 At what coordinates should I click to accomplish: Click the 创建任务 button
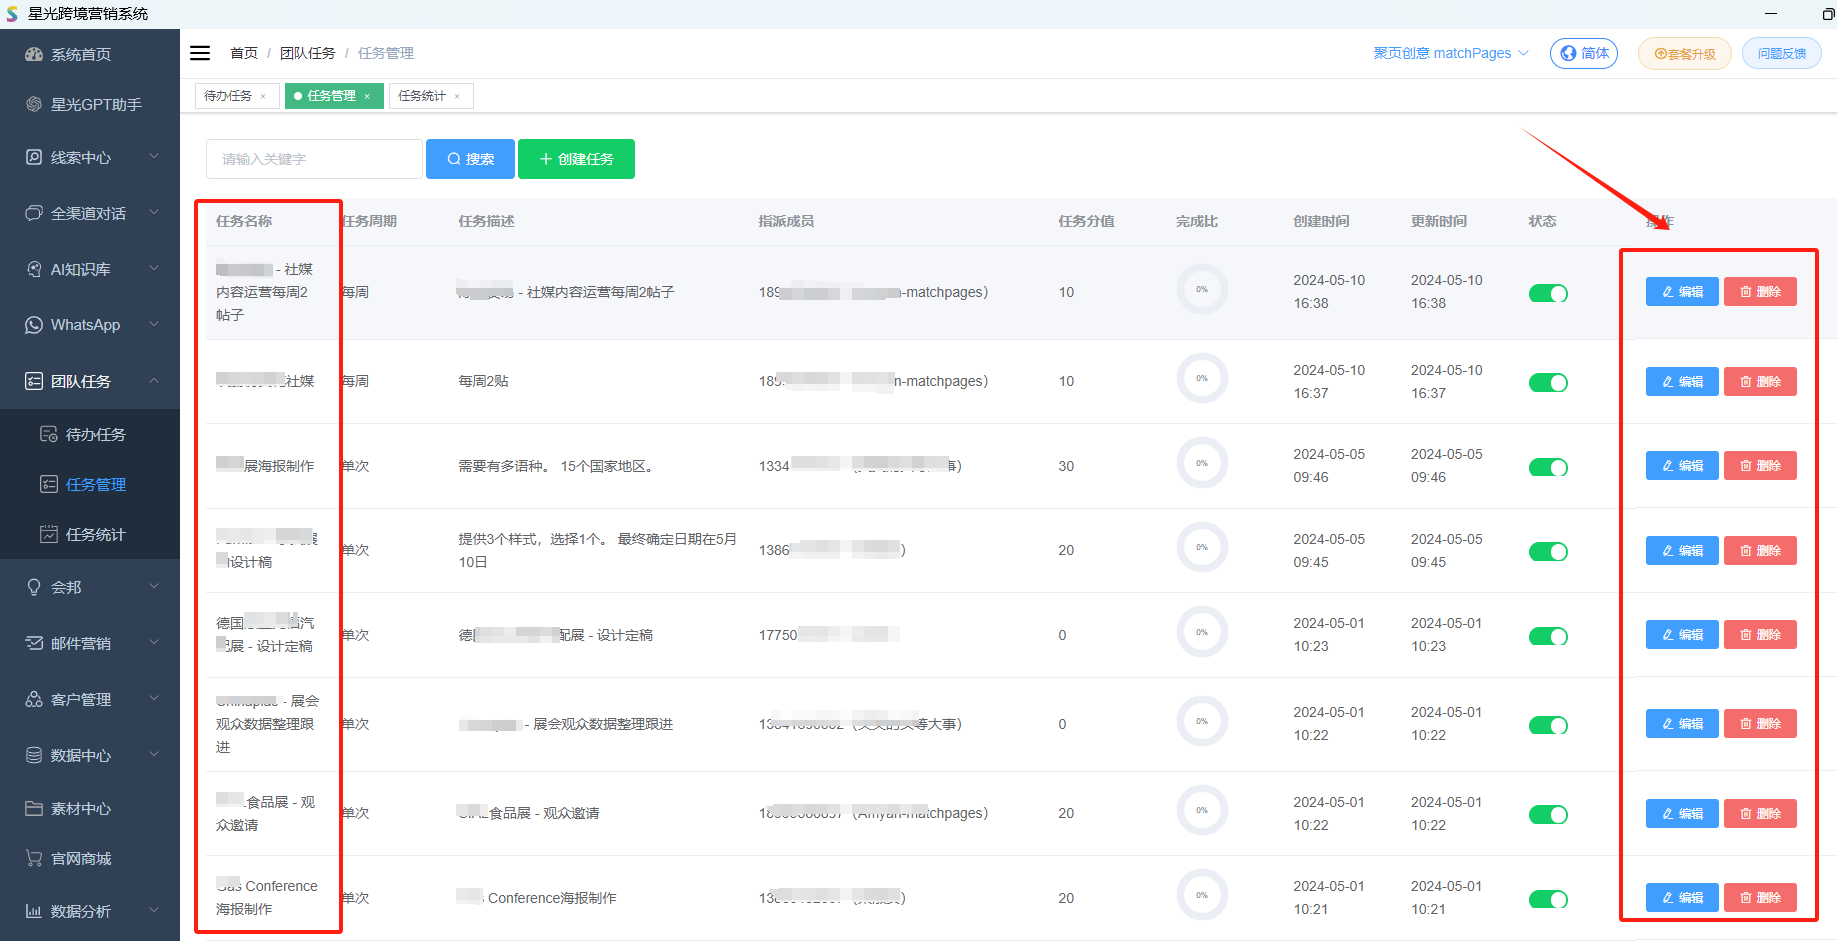click(x=576, y=159)
